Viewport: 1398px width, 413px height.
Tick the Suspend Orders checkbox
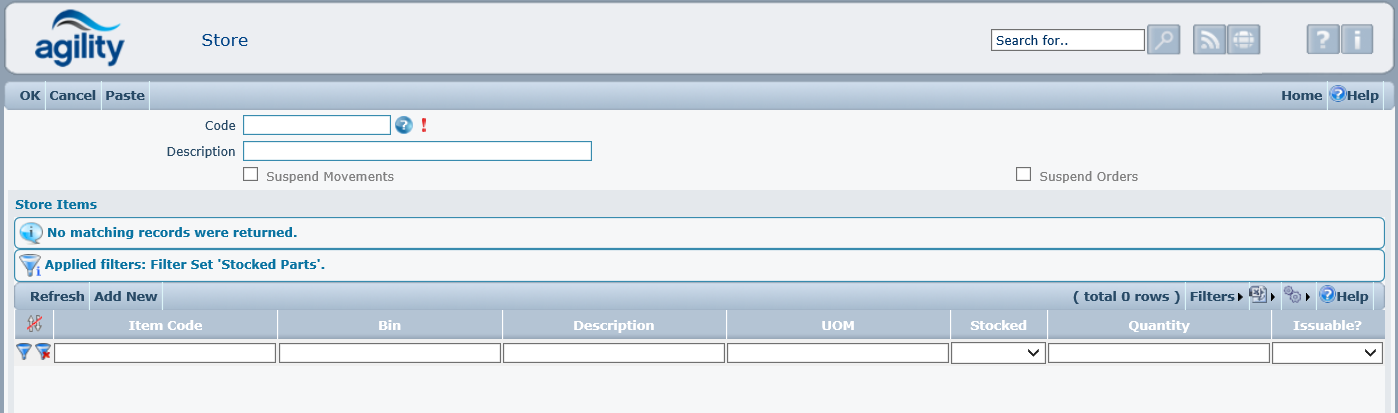coord(1023,175)
